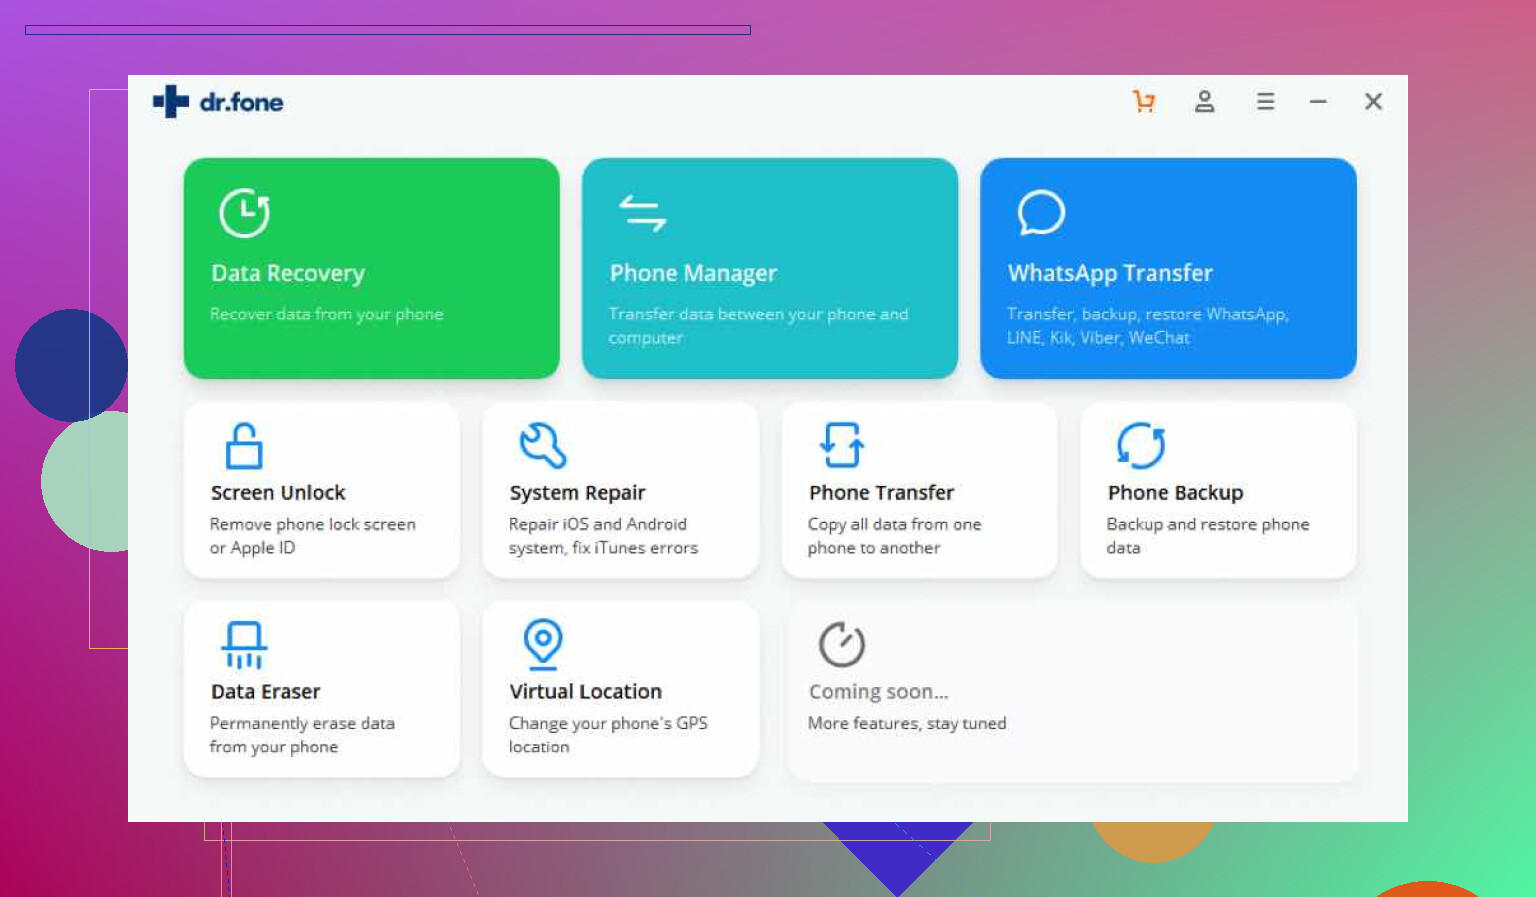The height and width of the screenshot is (897, 1536).
Task: Click 'Permanently erase data from your phone'
Action: (302, 735)
